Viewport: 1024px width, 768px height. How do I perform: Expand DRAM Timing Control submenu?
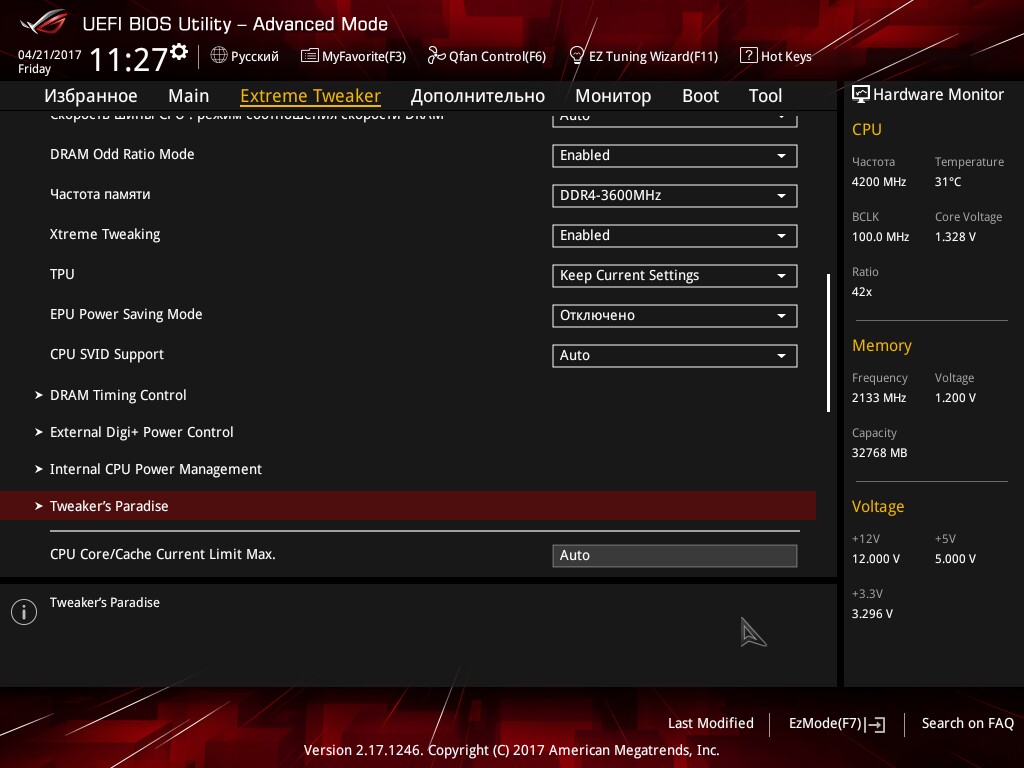click(118, 395)
